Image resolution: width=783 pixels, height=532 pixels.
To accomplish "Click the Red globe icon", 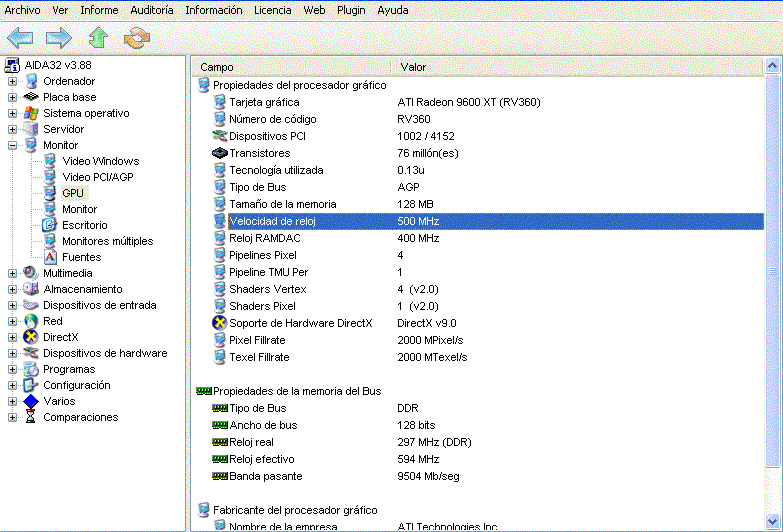I will tap(31, 321).
